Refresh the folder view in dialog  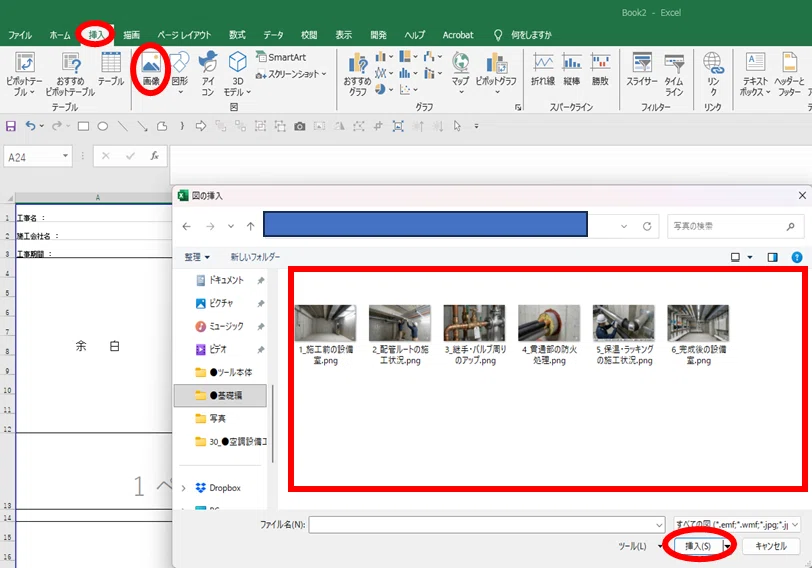point(647,226)
